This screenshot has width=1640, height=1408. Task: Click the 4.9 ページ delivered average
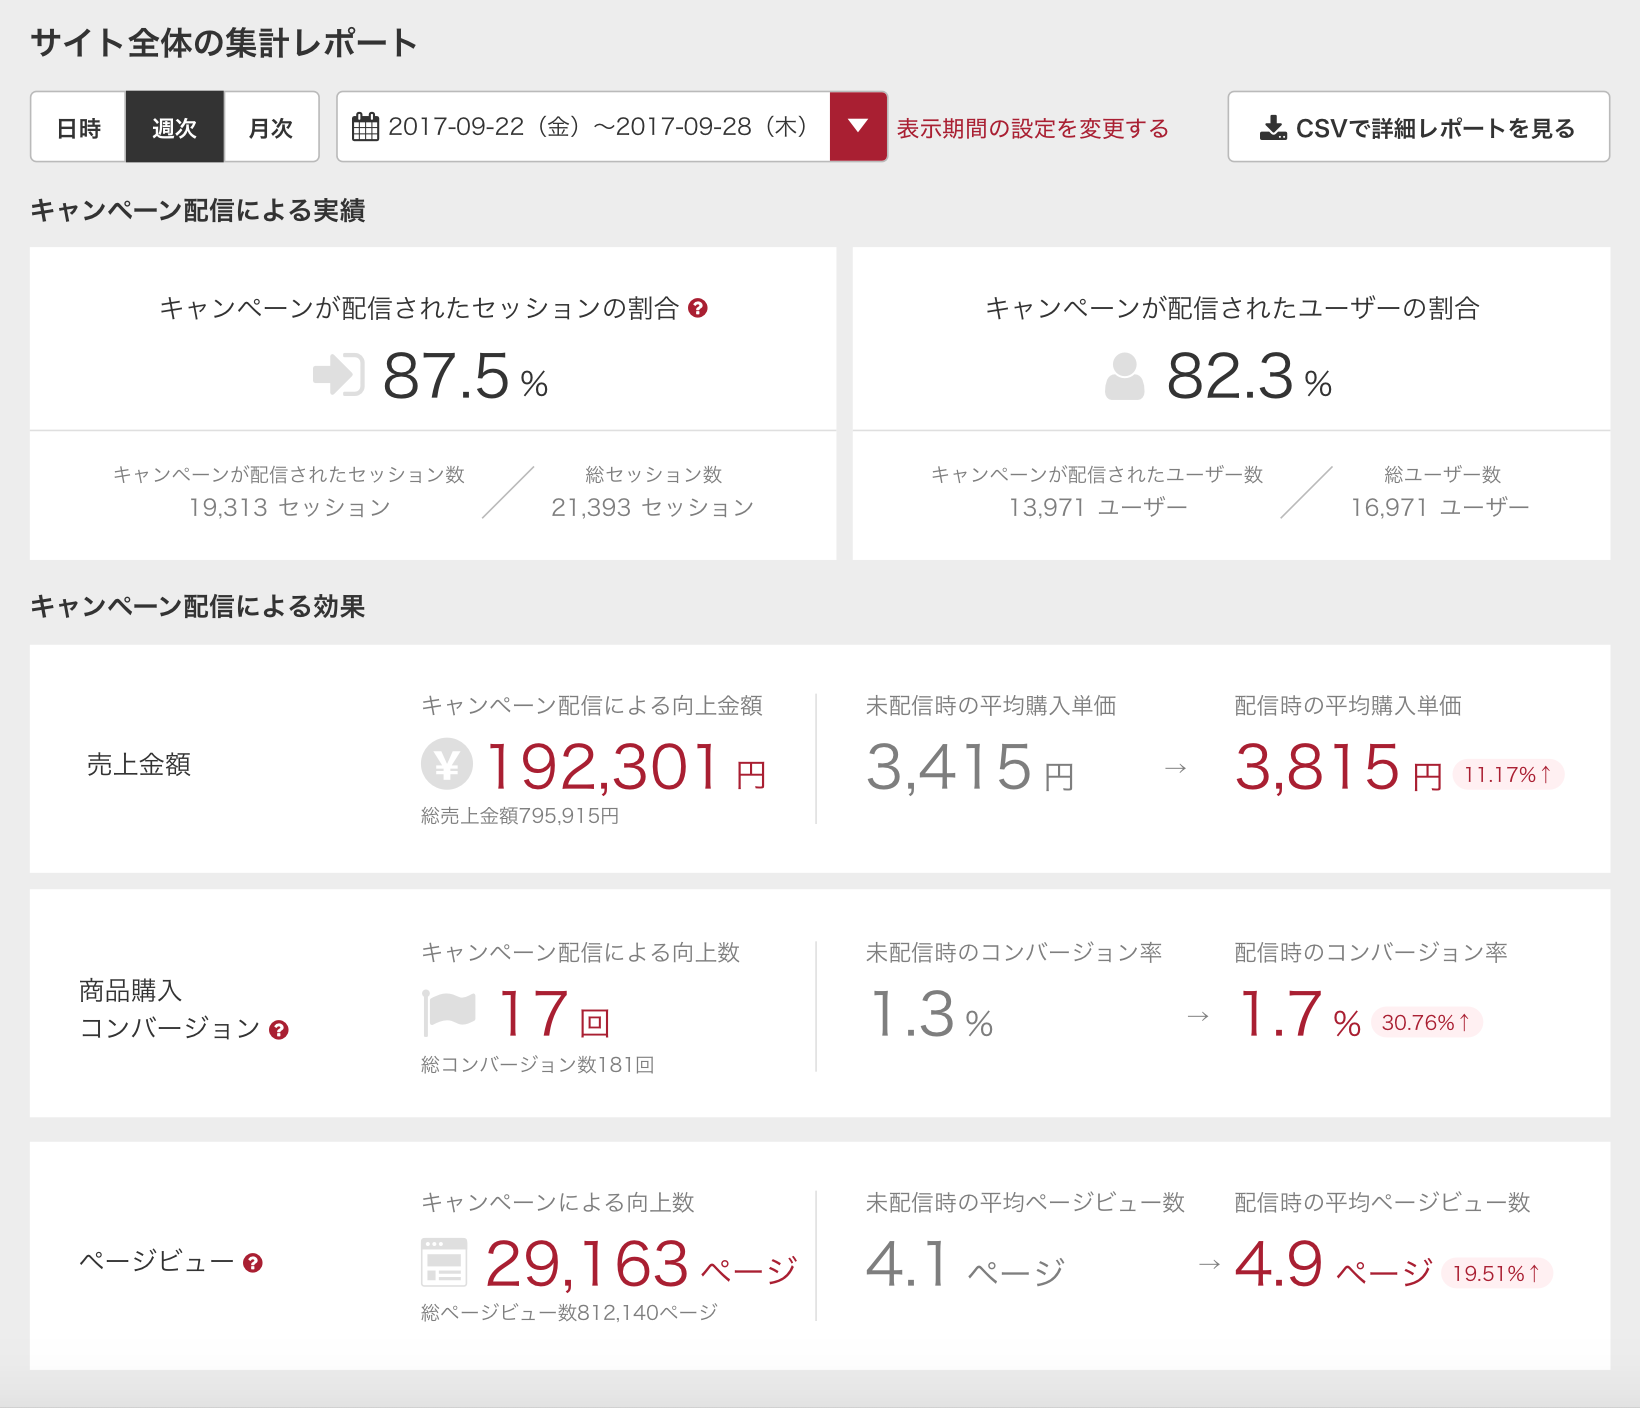pyautogui.click(x=1334, y=1264)
